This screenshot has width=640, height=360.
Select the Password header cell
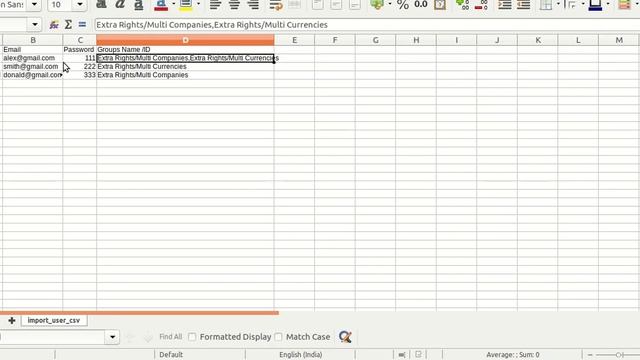click(x=80, y=49)
